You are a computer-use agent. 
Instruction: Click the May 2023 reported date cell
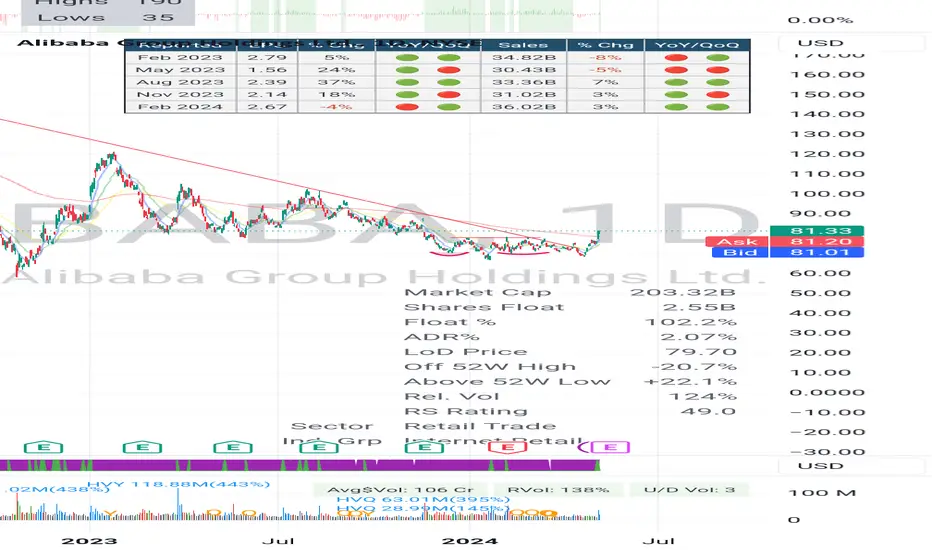pyautogui.click(x=180, y=70)
